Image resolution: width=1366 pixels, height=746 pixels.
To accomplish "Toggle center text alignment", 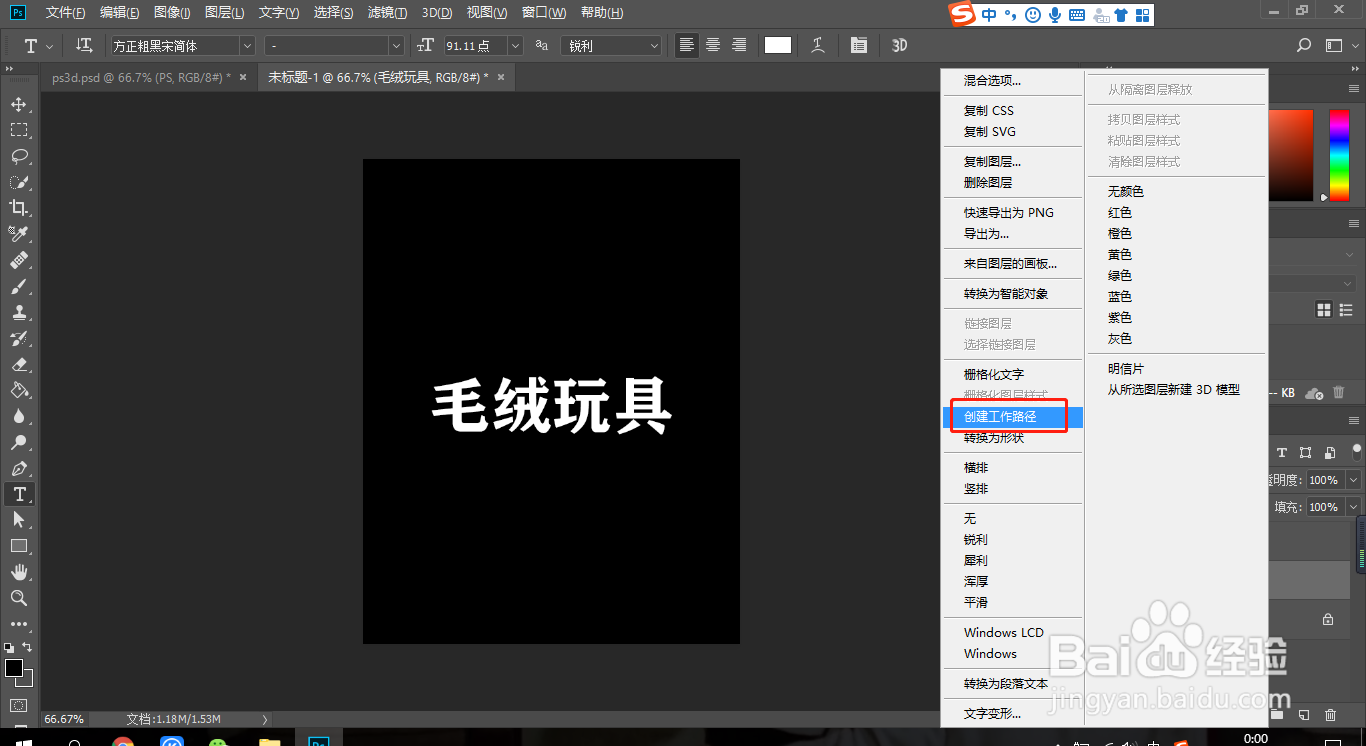I will [712, 45].
